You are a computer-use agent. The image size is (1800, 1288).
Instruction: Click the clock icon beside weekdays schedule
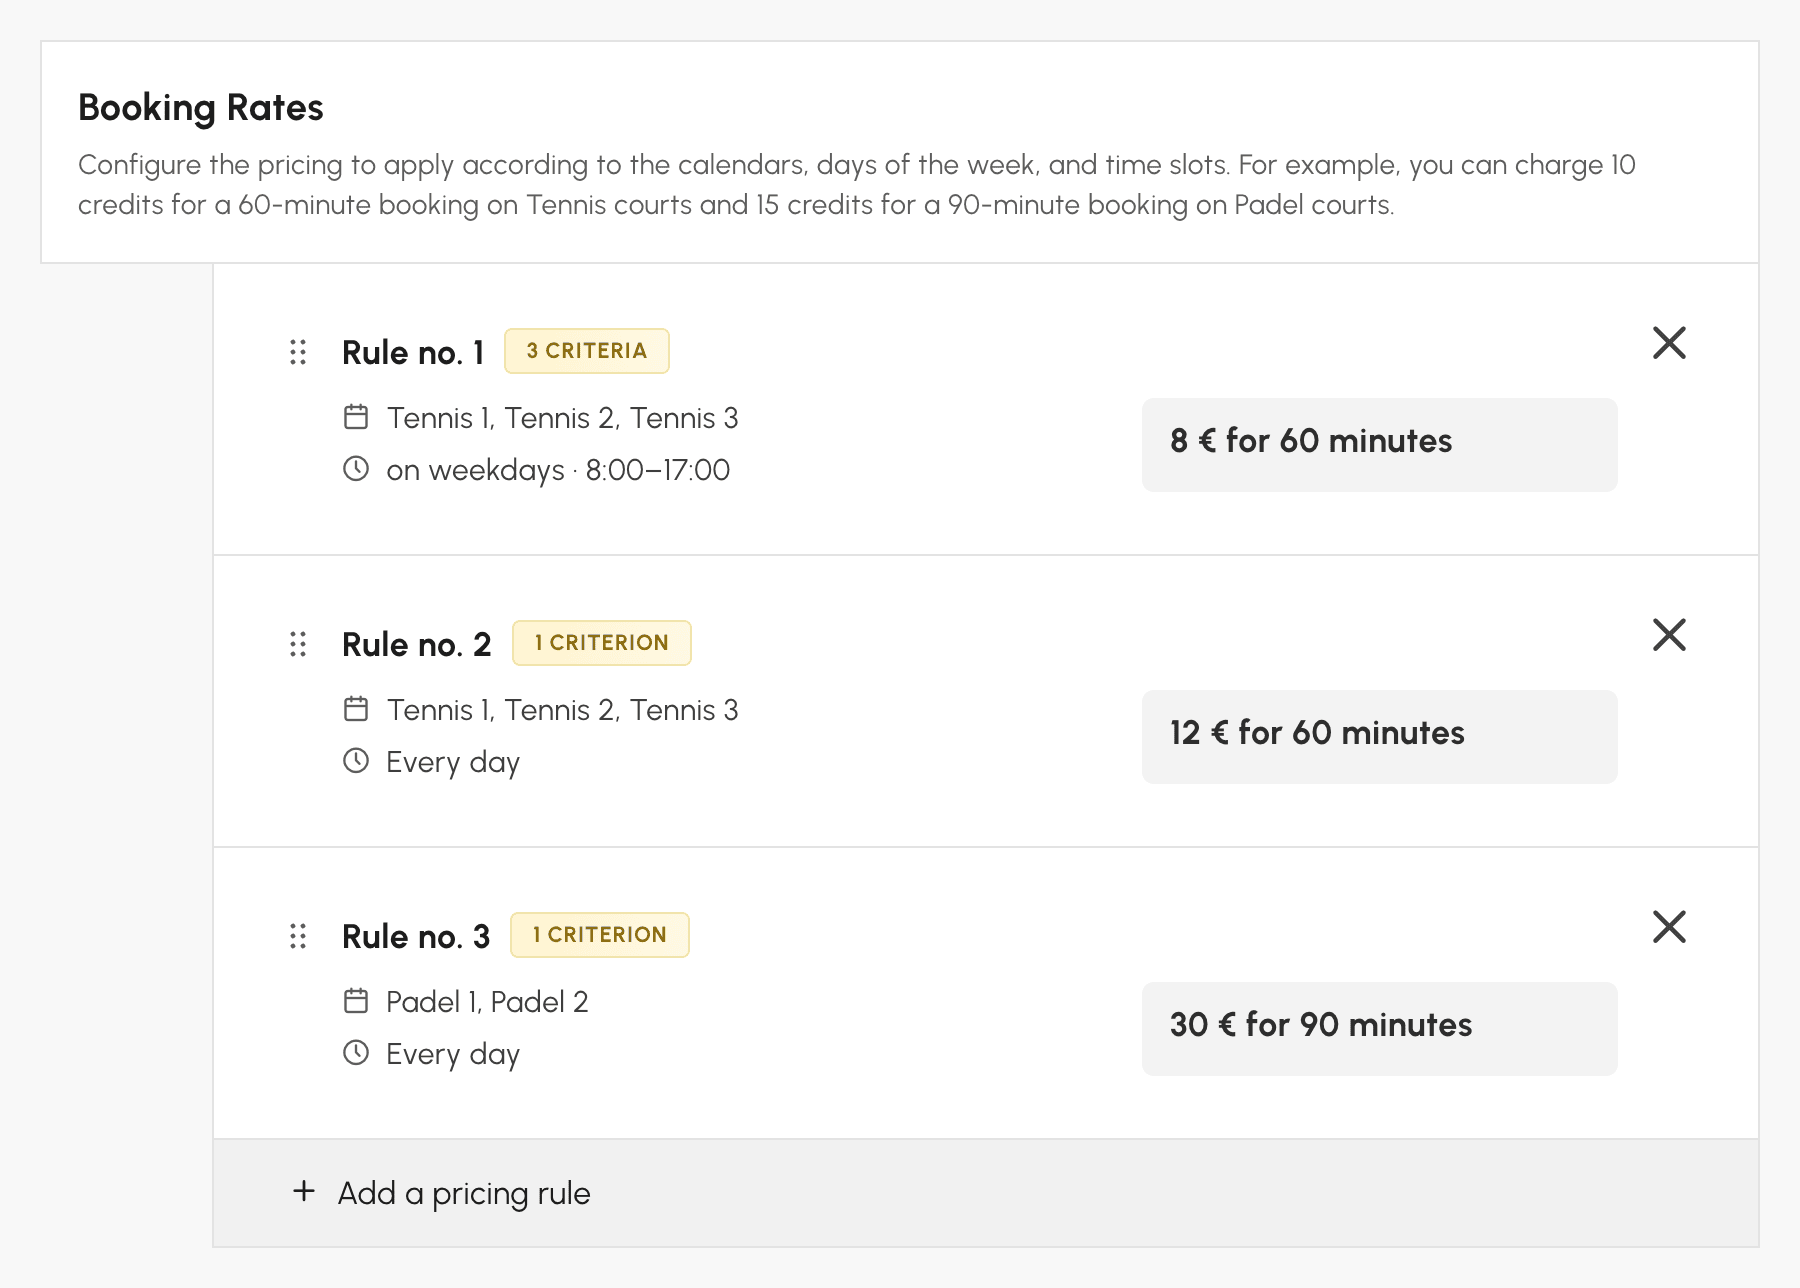[x=356, y=468]
